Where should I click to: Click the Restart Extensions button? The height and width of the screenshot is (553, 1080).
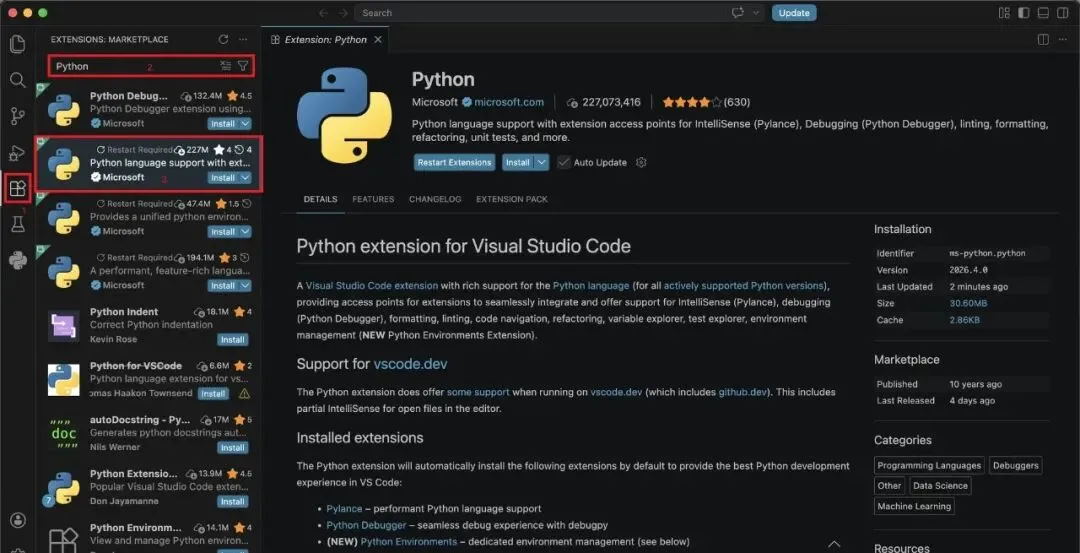[455, 163]
